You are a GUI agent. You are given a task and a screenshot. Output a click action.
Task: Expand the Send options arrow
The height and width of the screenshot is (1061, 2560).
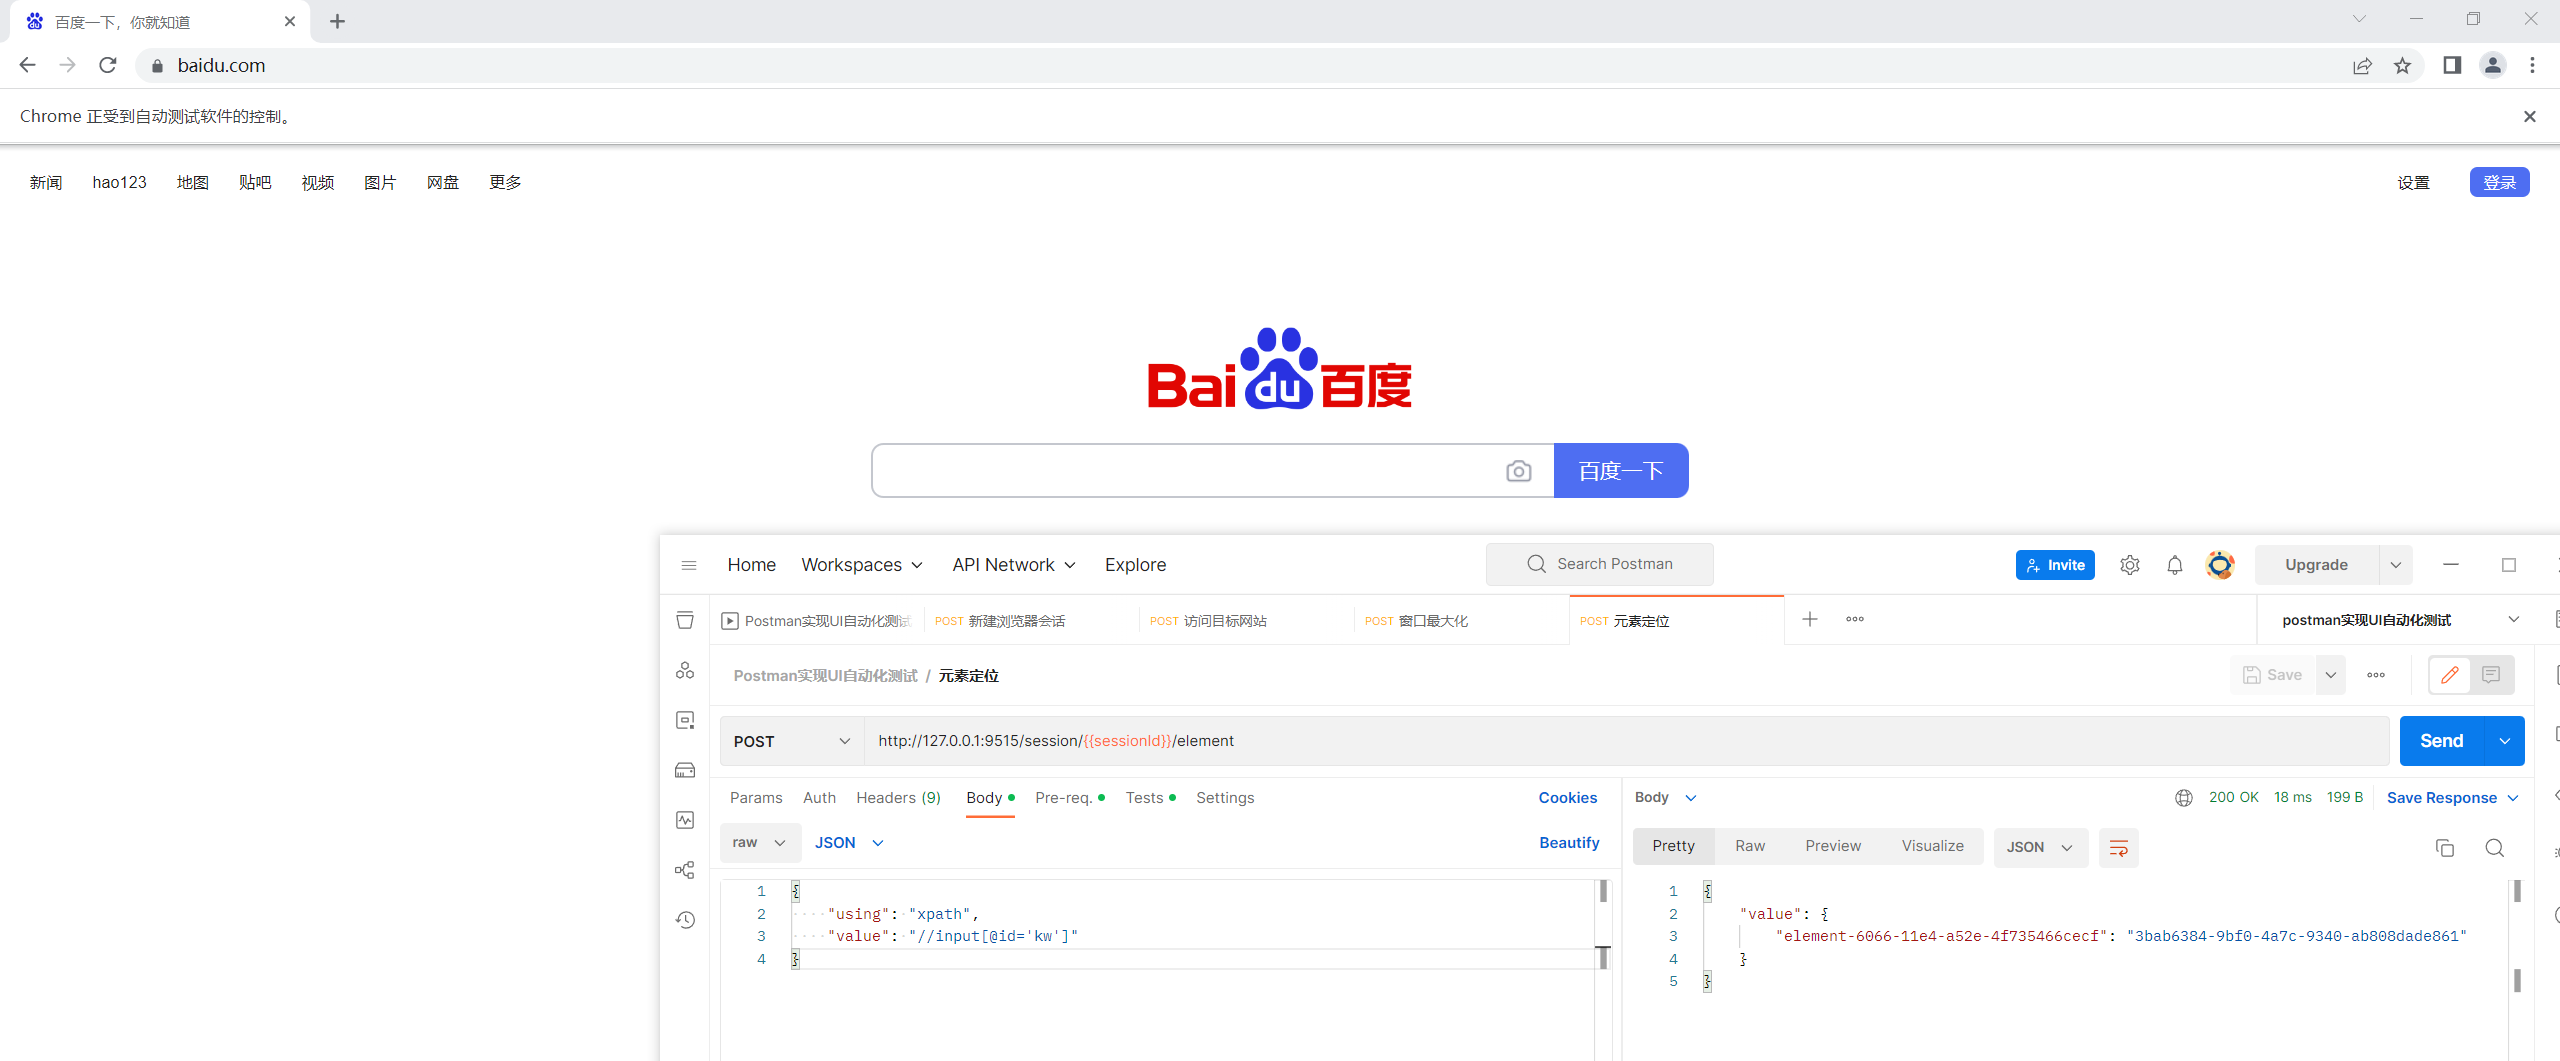tap(2505, 741)
